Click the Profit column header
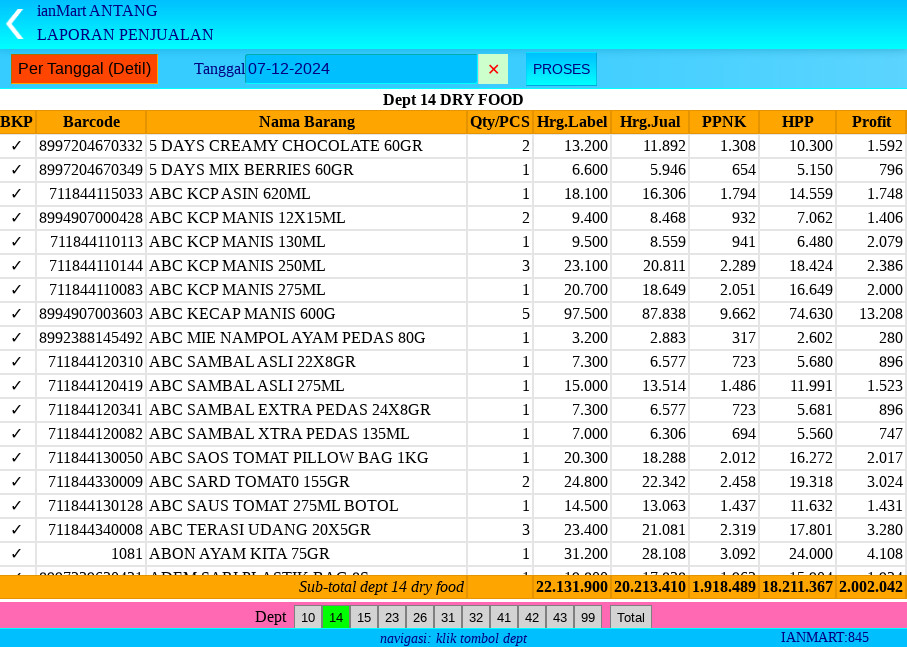This screenshot has width=907, height=647. [871, 122]
